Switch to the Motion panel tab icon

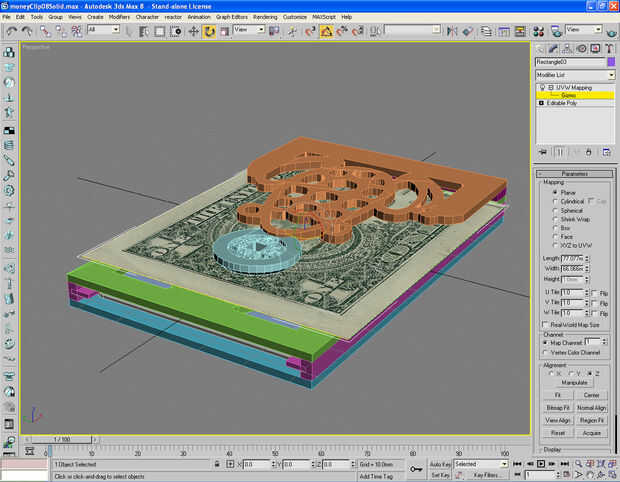[x=581, y=49]
